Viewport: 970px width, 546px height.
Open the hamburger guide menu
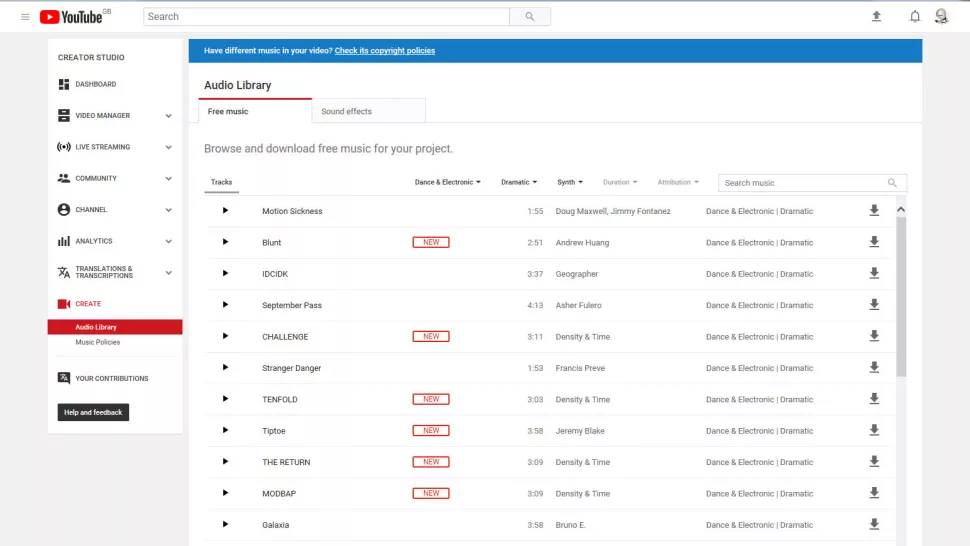[x=25, y=17]
